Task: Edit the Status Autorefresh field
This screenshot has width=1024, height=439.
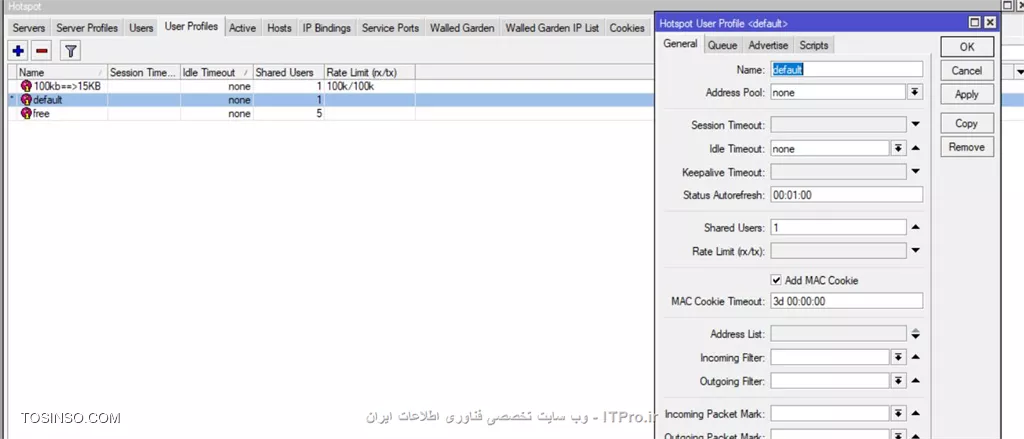Action: tap(847, 195)
